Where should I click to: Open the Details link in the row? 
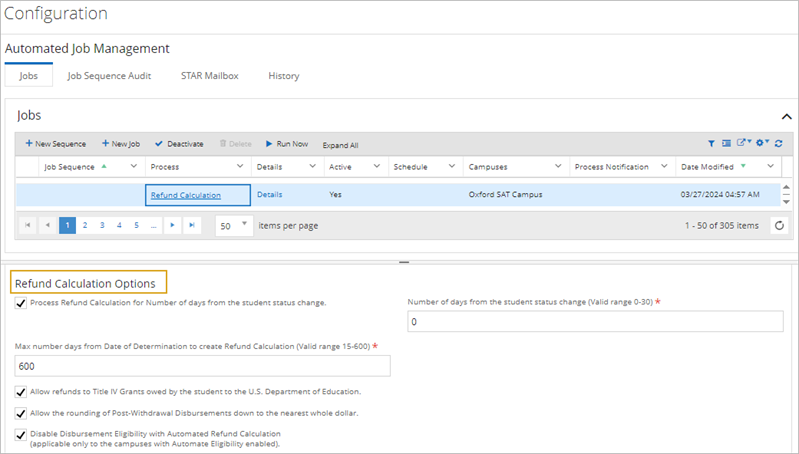point(270,194)
